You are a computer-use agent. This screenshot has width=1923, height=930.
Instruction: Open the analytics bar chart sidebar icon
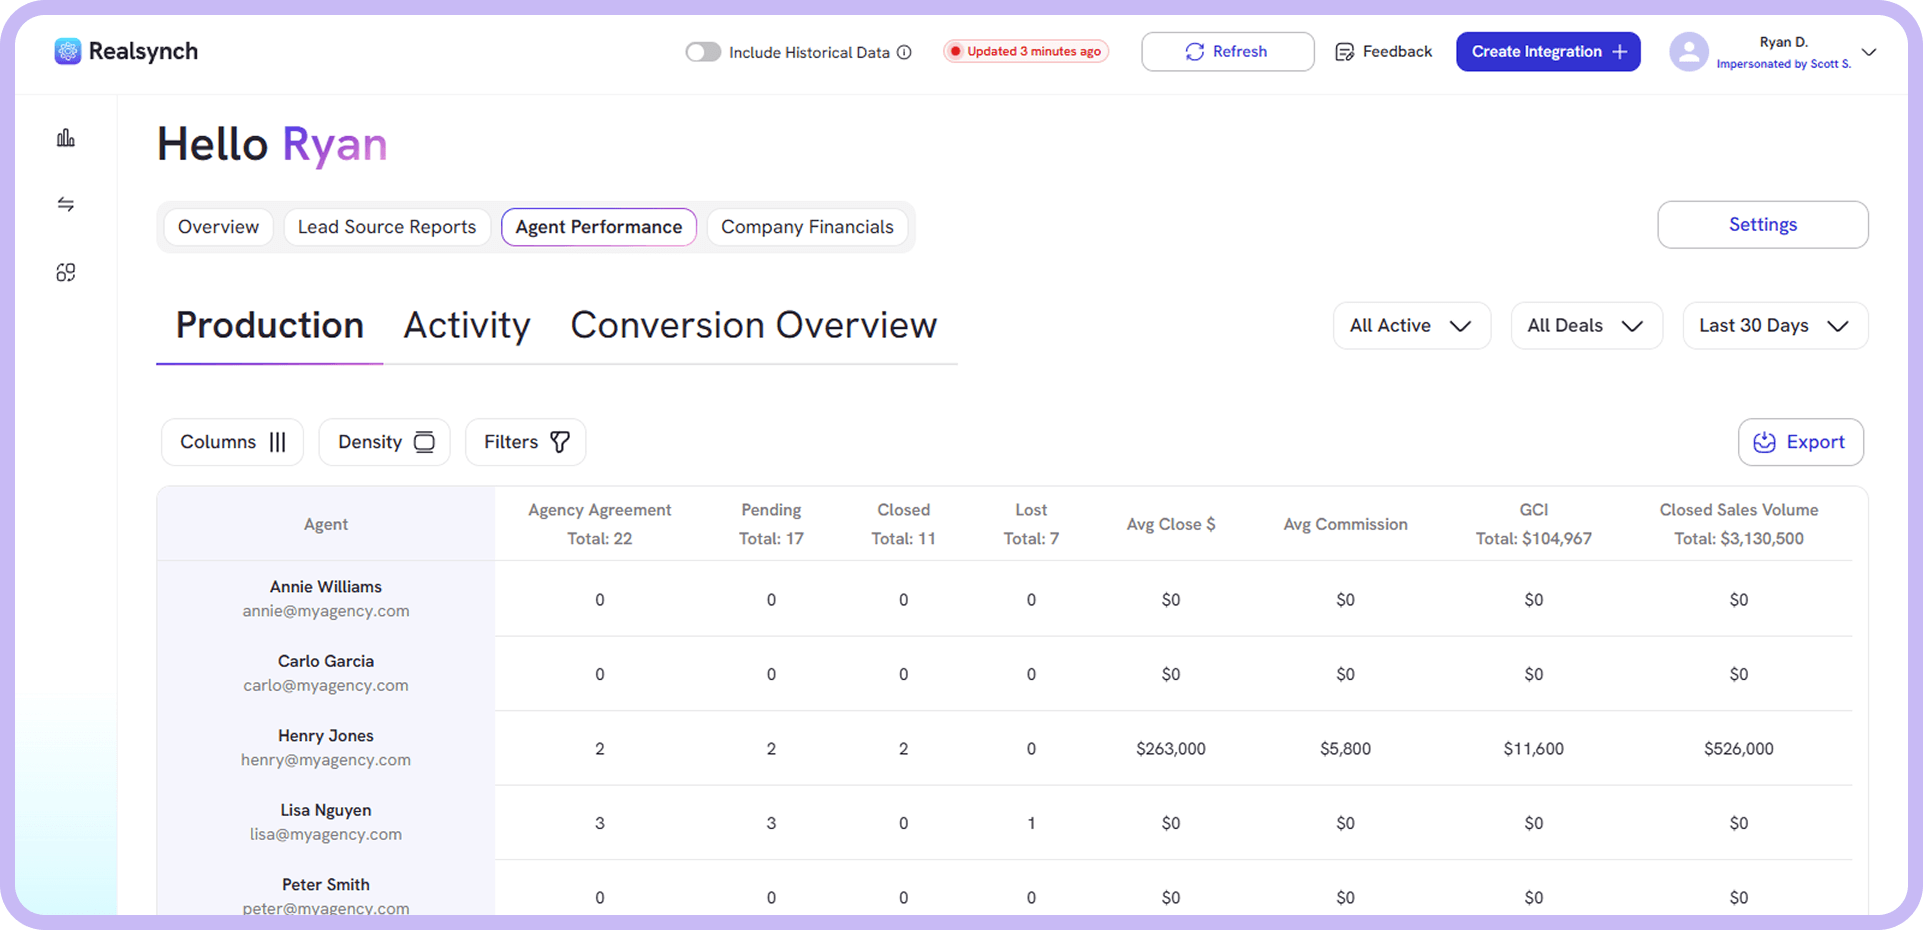pyautogui.click(x=66, y=138)
